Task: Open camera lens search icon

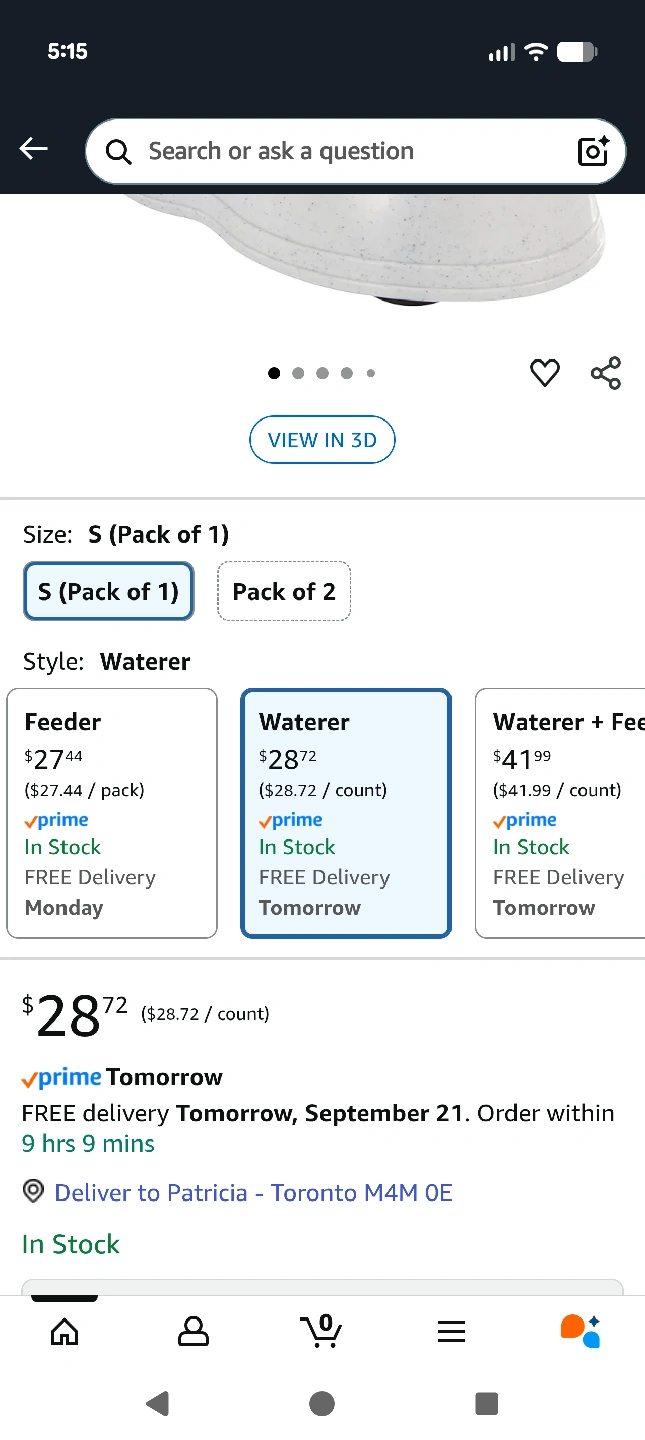Action: coord(593,151)
